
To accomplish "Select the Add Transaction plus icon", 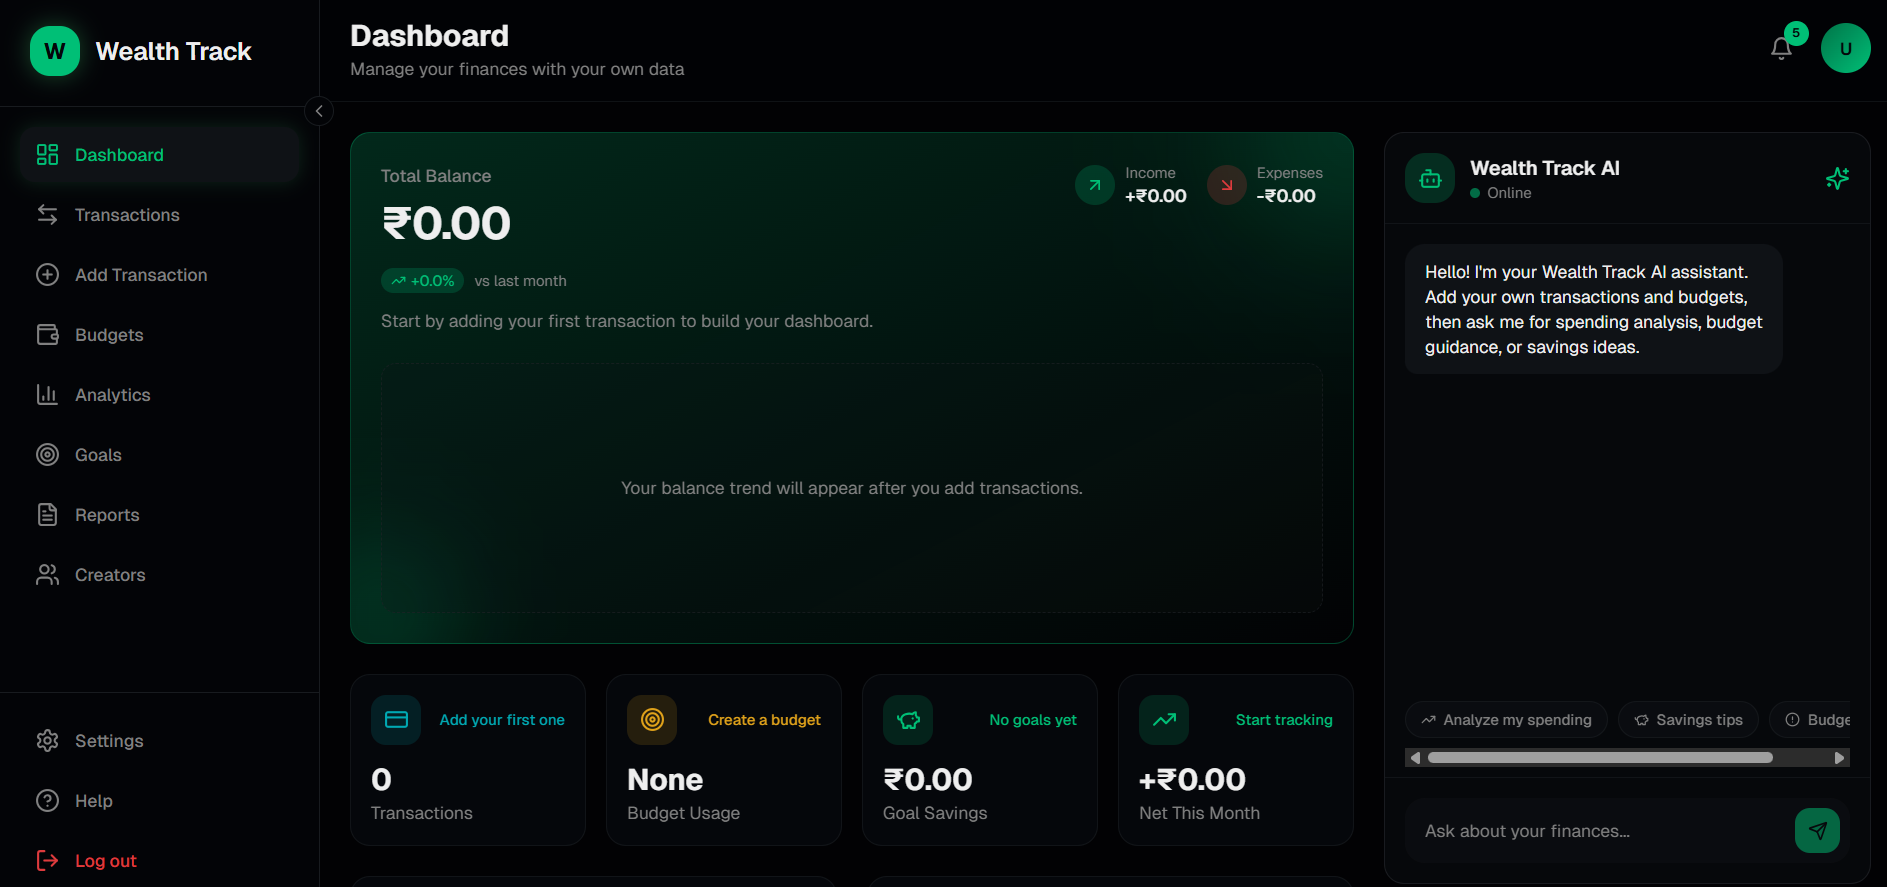I will [x=47, y=274].
